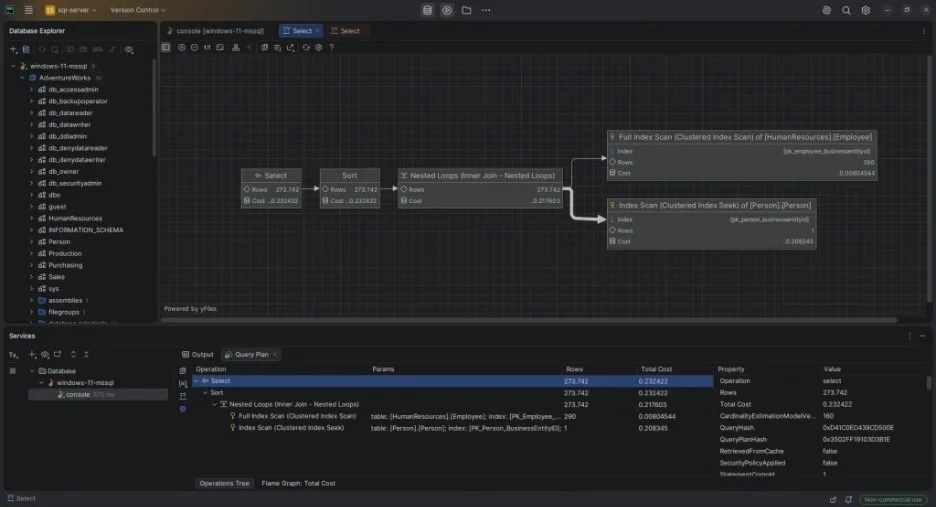Click the horizontal scrollbar of the diagram

[529, 320]
